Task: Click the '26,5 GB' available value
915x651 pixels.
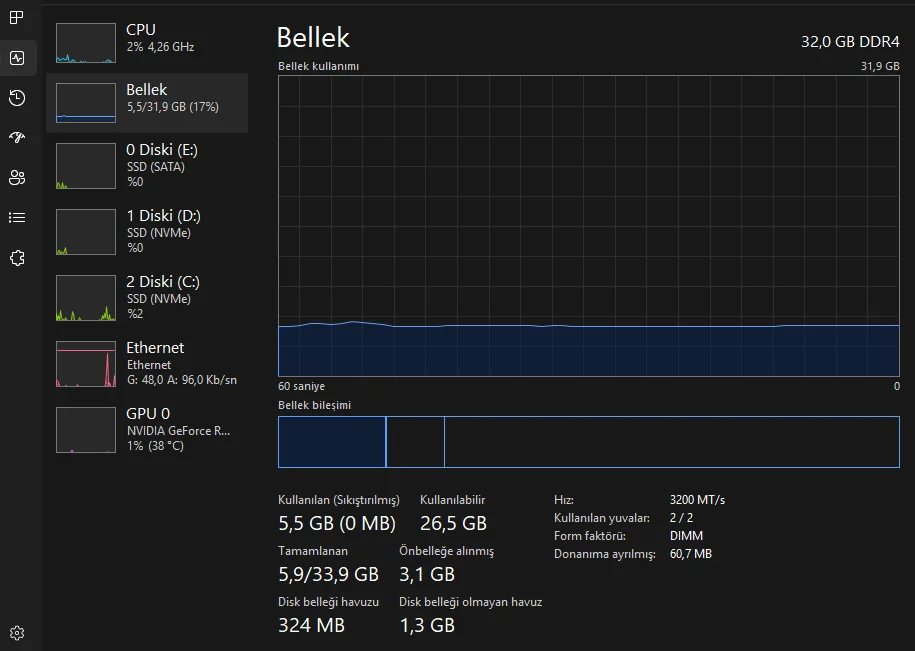Action: click(453, 523)
